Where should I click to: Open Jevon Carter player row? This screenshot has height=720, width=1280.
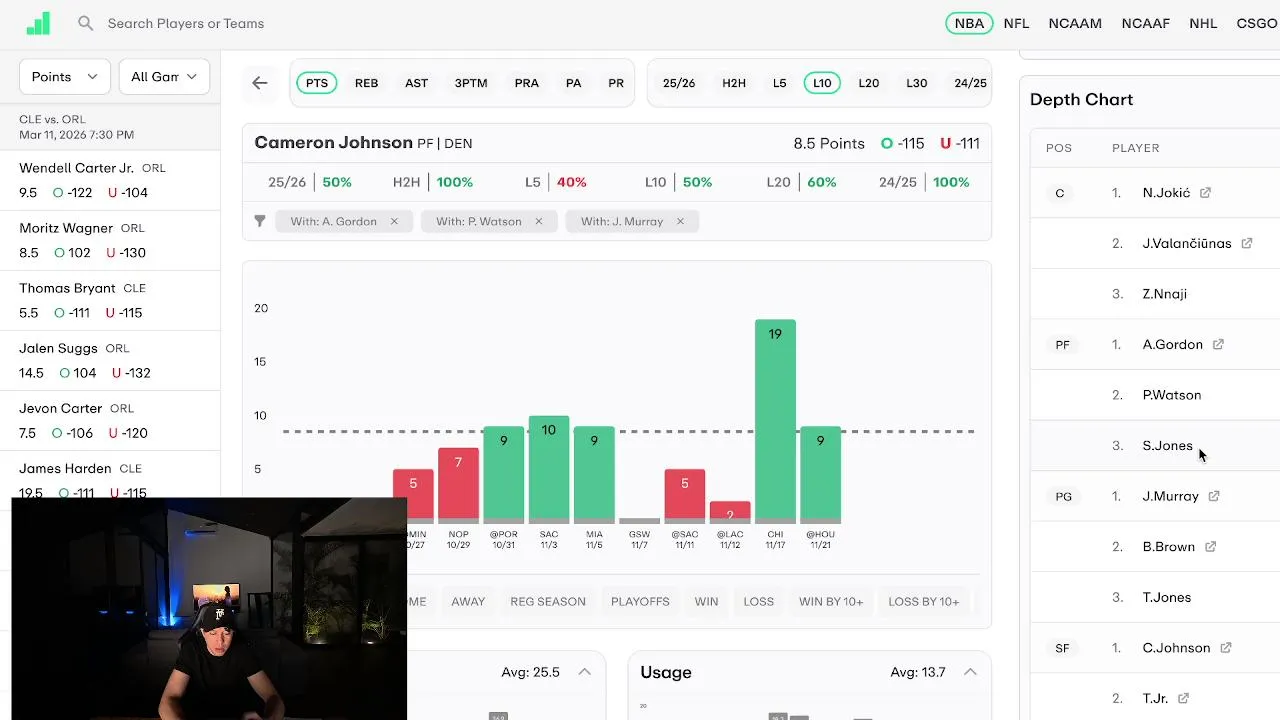coord(110,421)
